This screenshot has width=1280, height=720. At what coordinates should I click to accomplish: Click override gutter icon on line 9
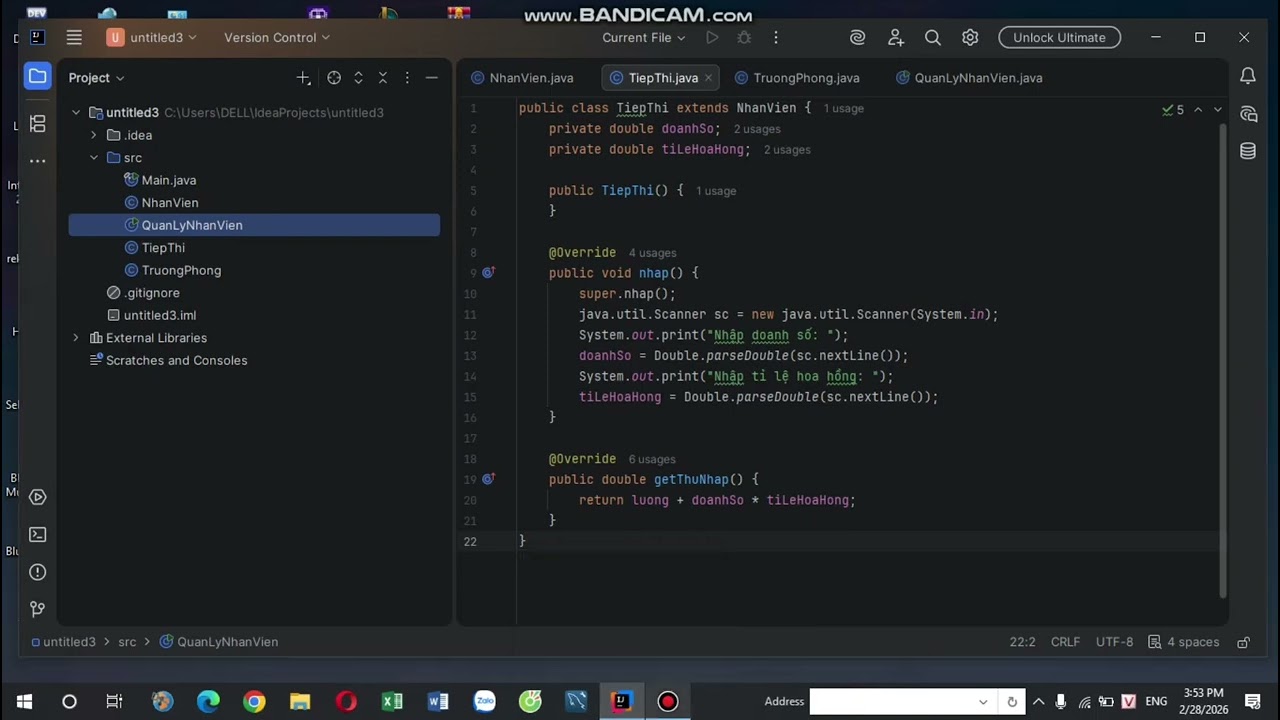[489, 272]
